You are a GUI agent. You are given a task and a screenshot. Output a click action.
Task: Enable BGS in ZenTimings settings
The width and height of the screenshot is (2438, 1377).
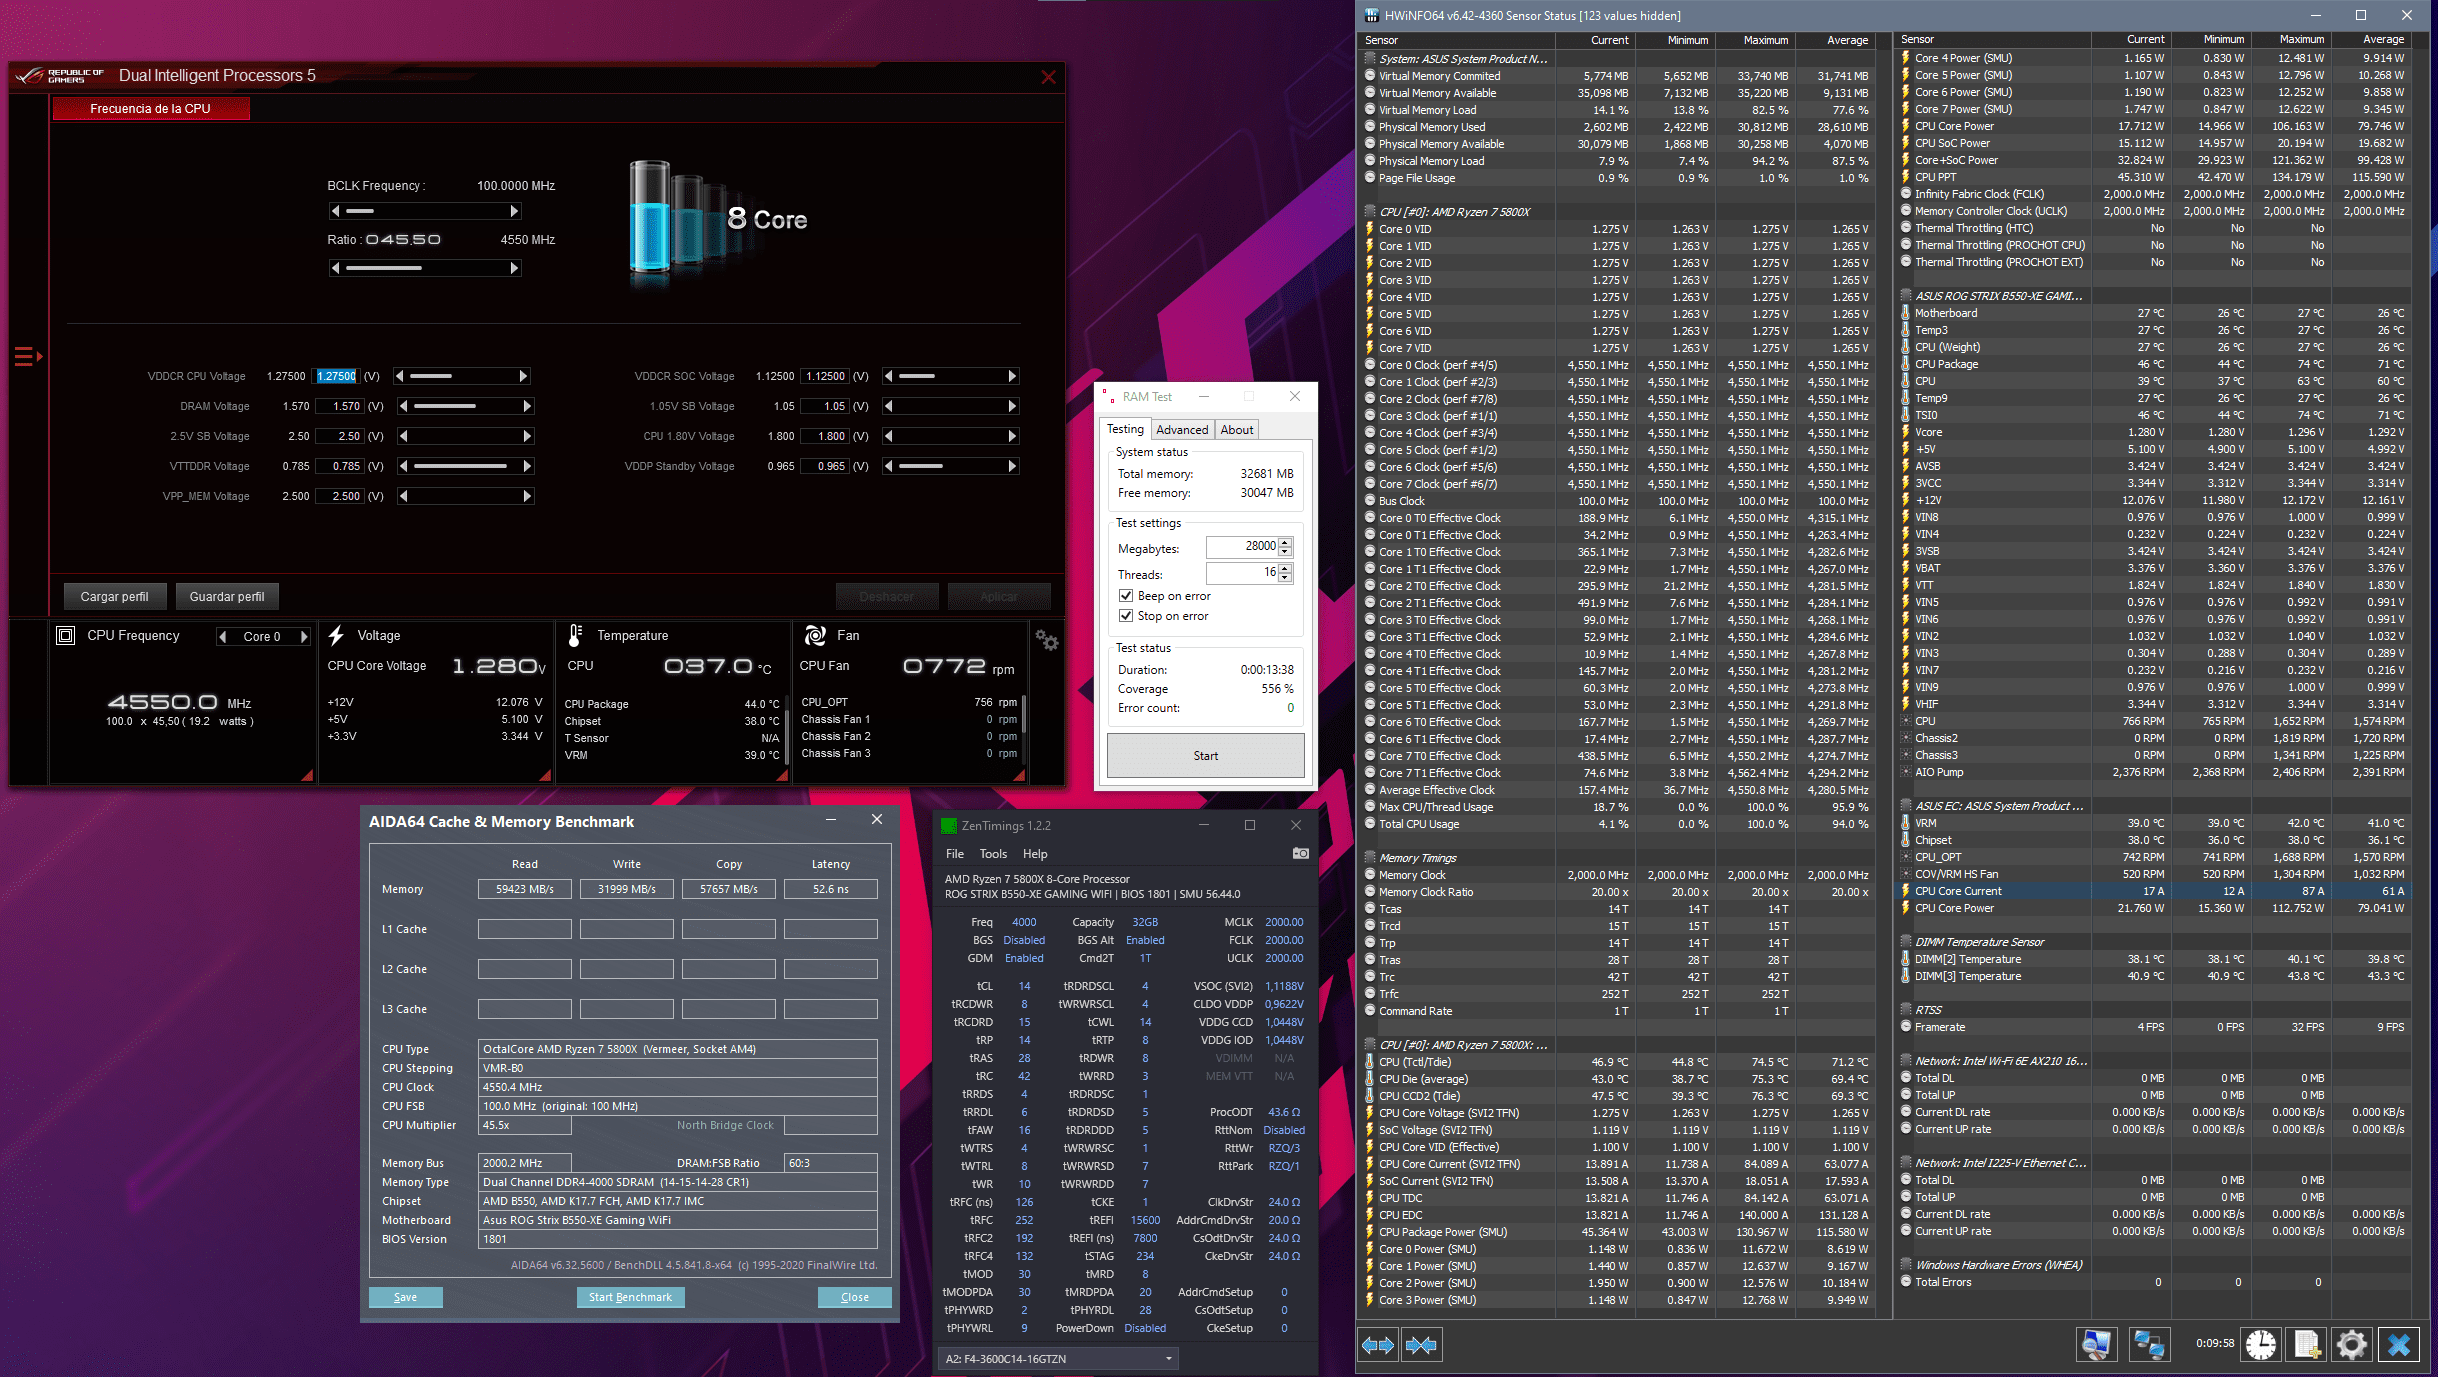pyautogui.click(x=1023, y=938)
